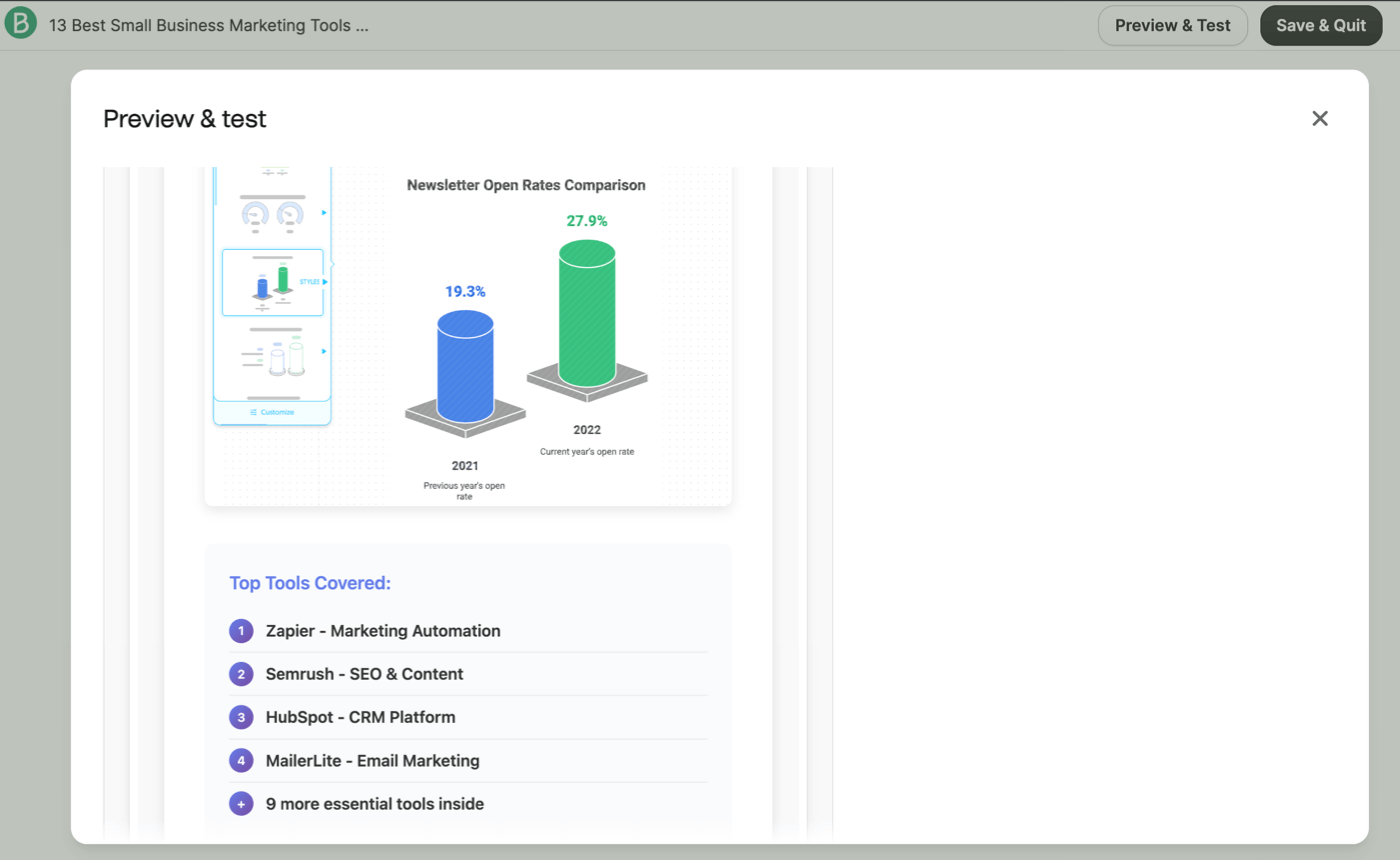
Task: Click the green 2022 cylinder bar
Action: [587, 313]
